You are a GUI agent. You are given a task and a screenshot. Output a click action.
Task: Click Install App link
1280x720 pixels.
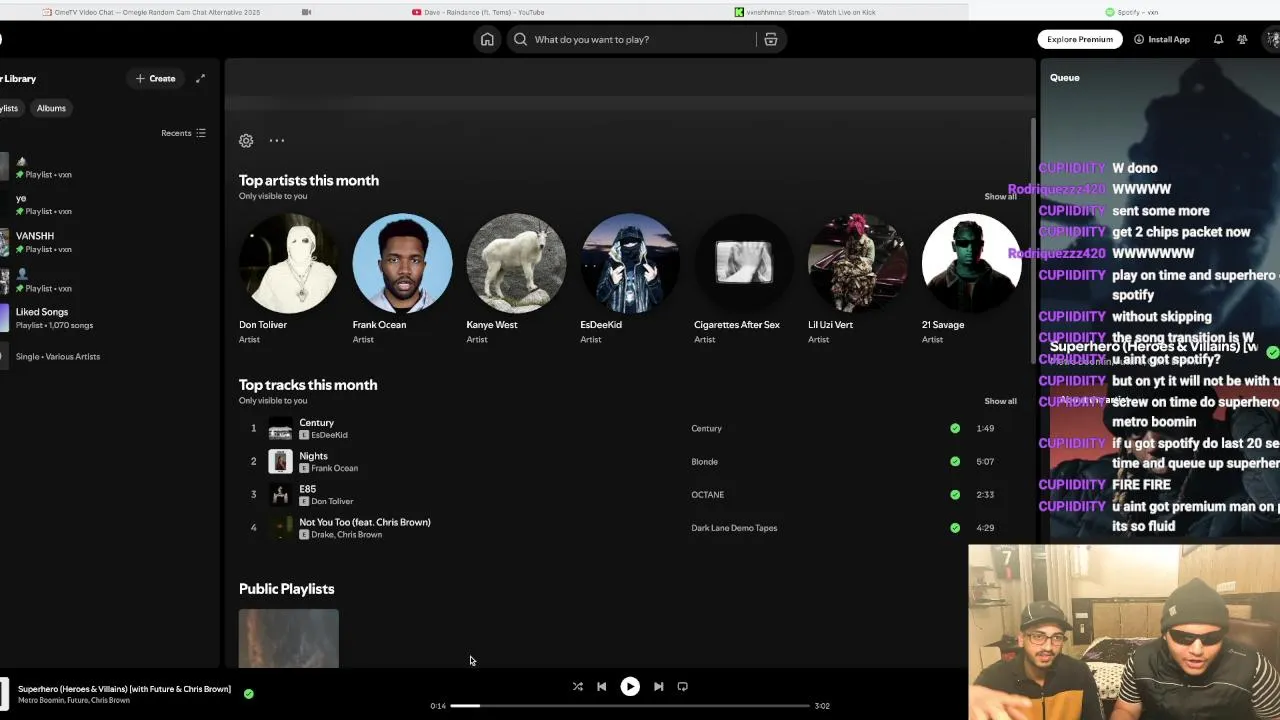pos(1162,39)
